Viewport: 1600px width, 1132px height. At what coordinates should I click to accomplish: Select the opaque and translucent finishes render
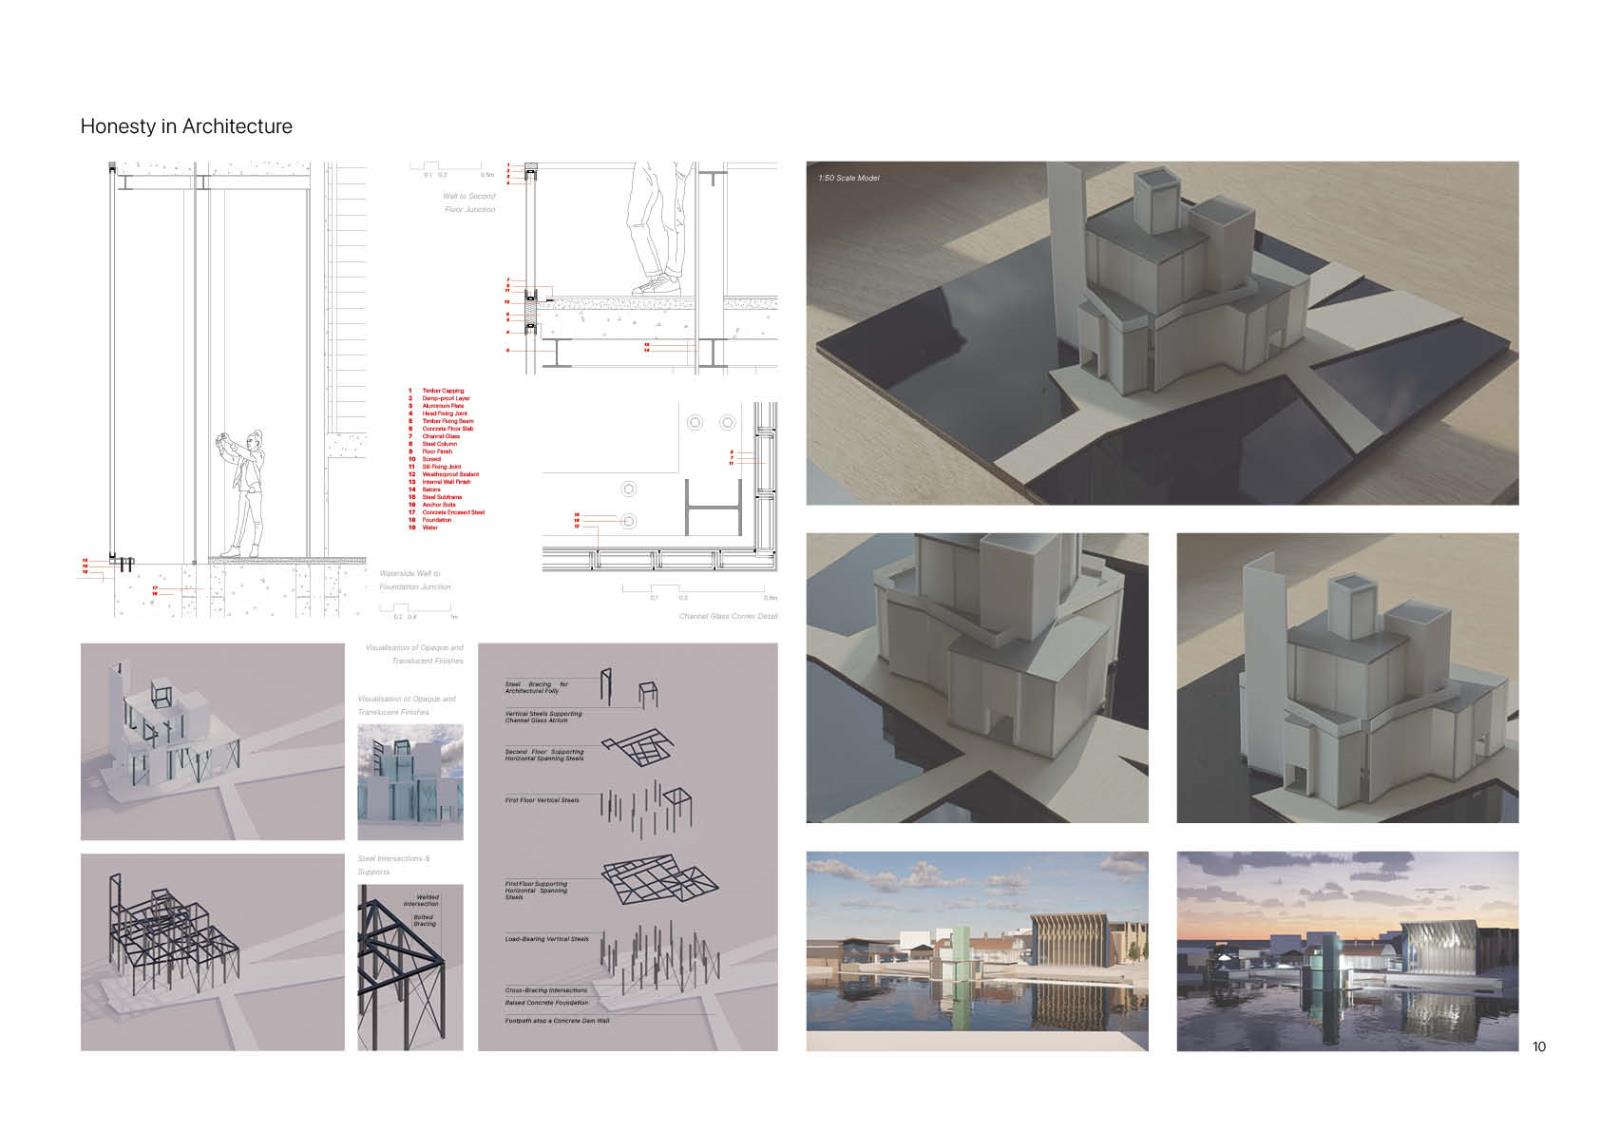(410, 782)
